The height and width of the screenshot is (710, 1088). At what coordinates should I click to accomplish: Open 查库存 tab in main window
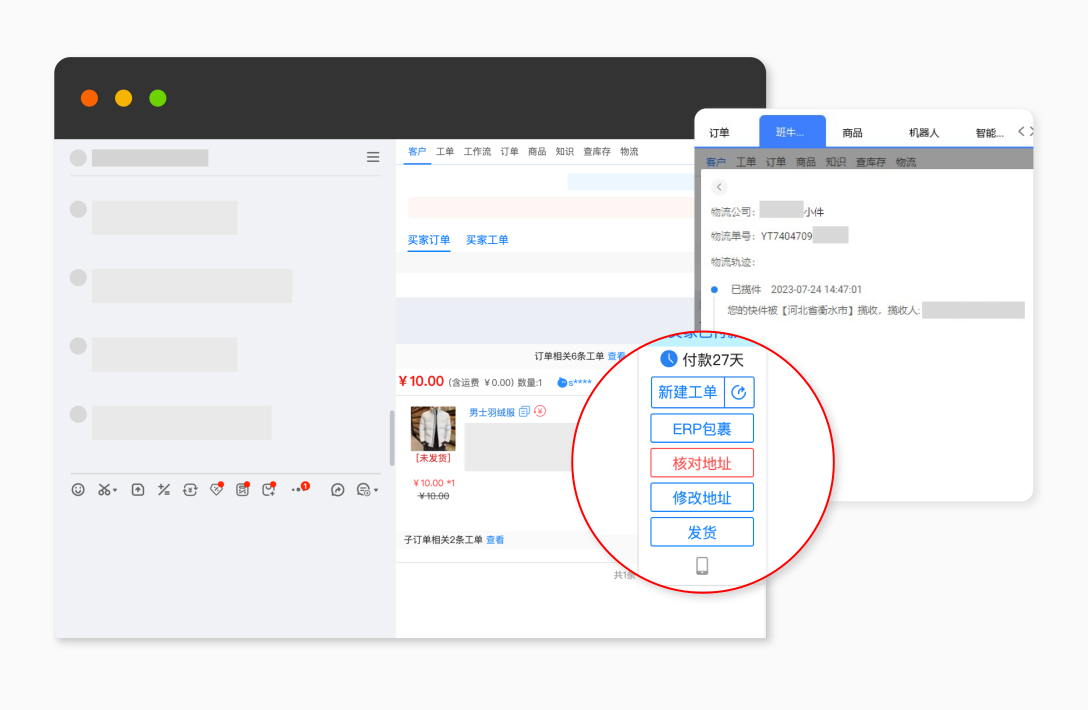[x=597, y=151]
